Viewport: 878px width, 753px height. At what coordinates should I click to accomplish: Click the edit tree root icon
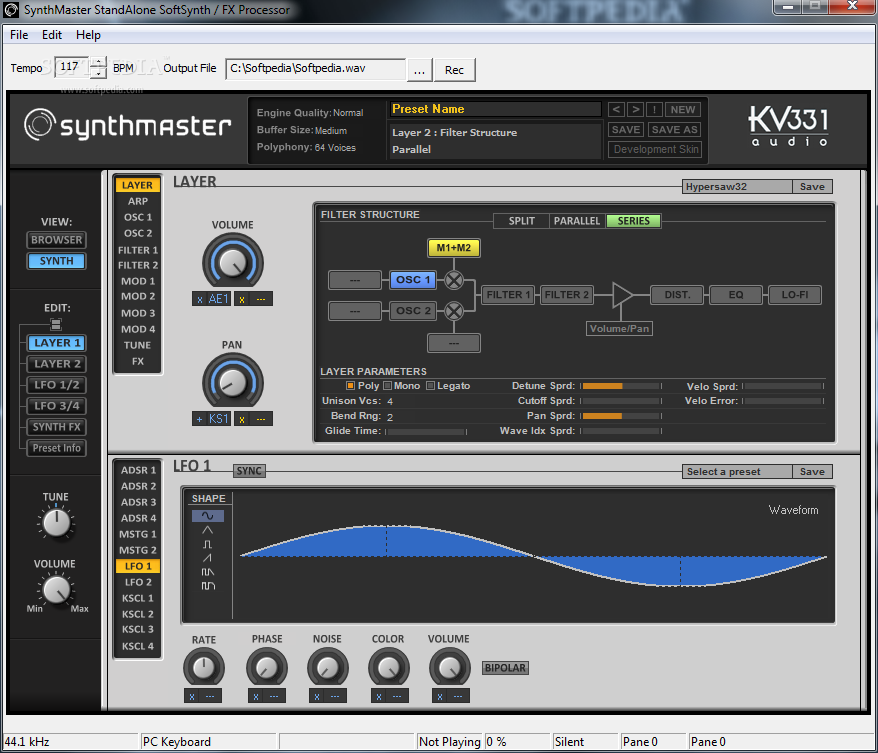click(55, 324)
